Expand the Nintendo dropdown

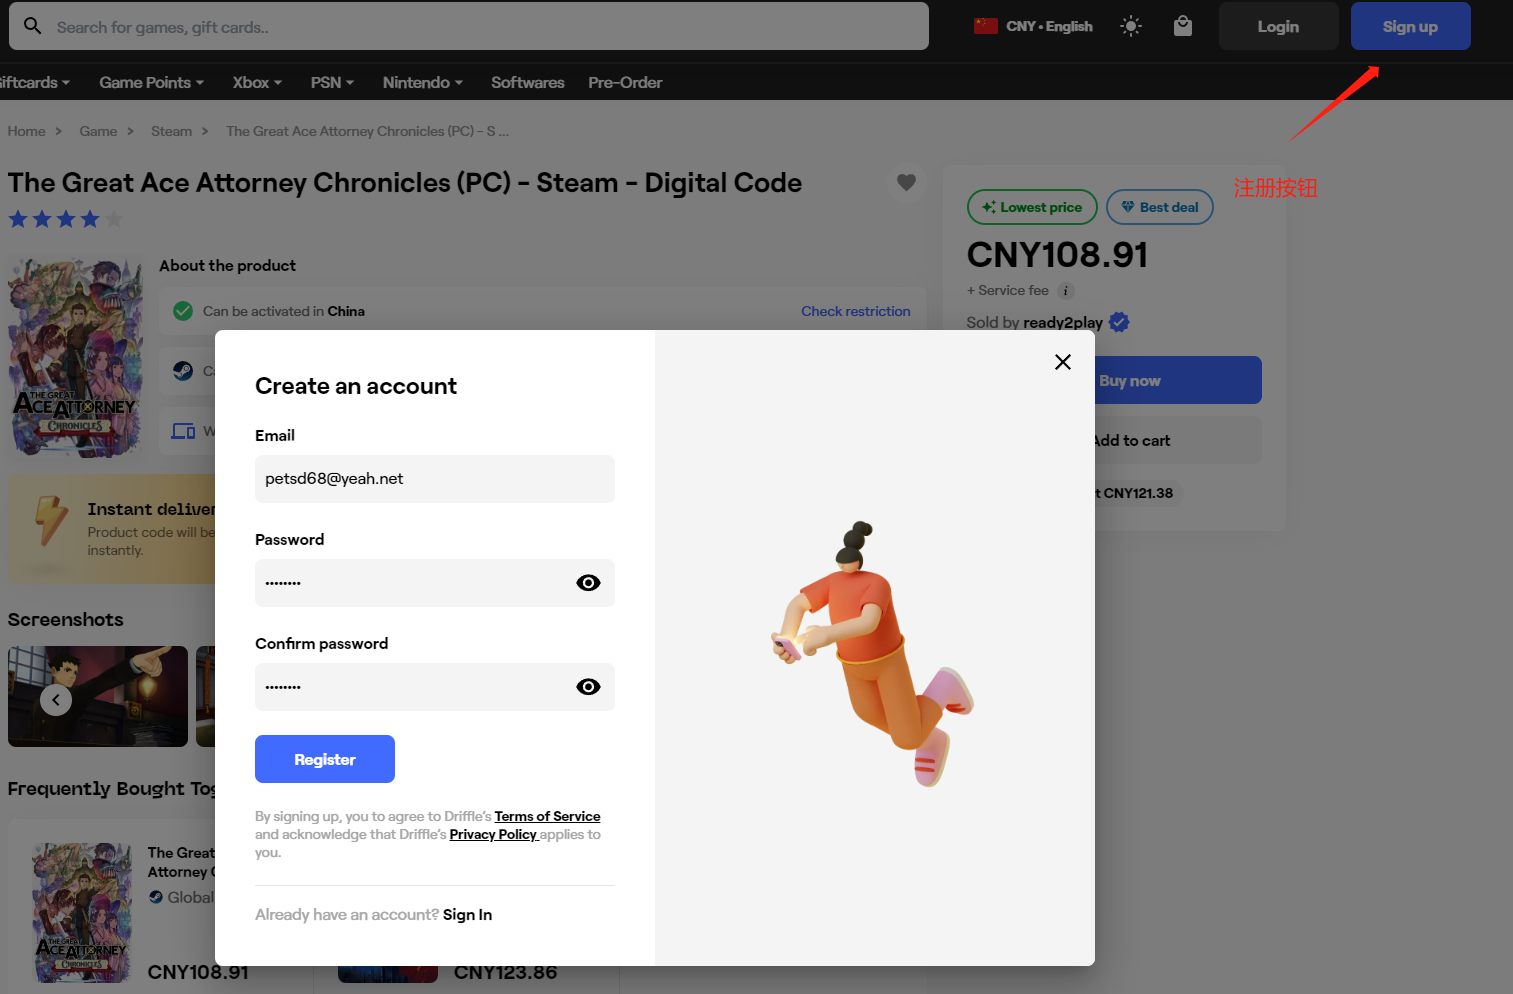[x=422, y=82]
